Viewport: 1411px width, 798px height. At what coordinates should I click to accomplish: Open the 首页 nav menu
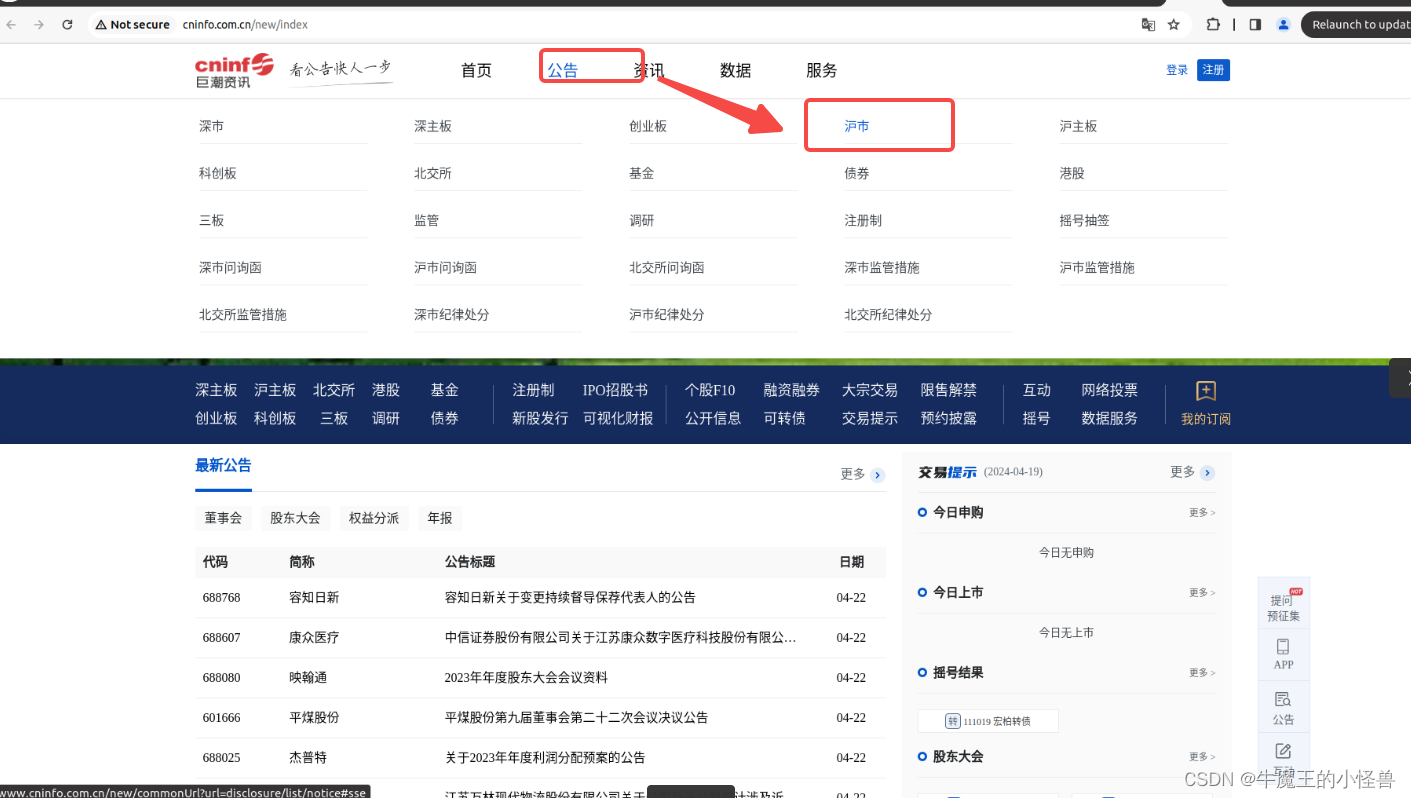(x=476, y=70)
